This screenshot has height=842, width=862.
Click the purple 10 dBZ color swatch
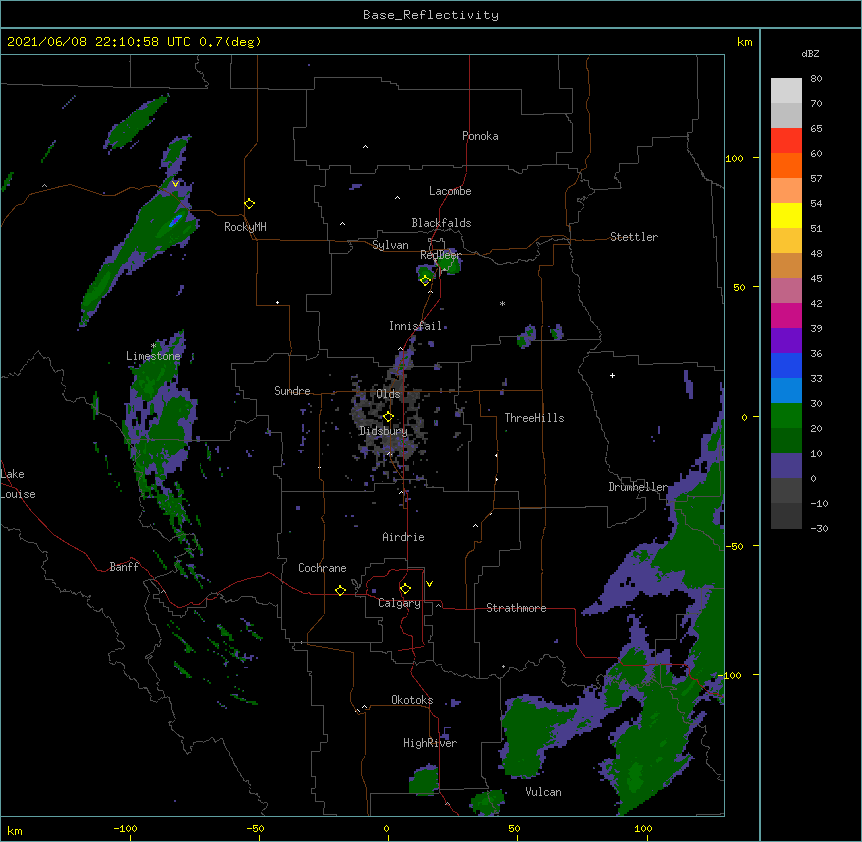[786, 466]
